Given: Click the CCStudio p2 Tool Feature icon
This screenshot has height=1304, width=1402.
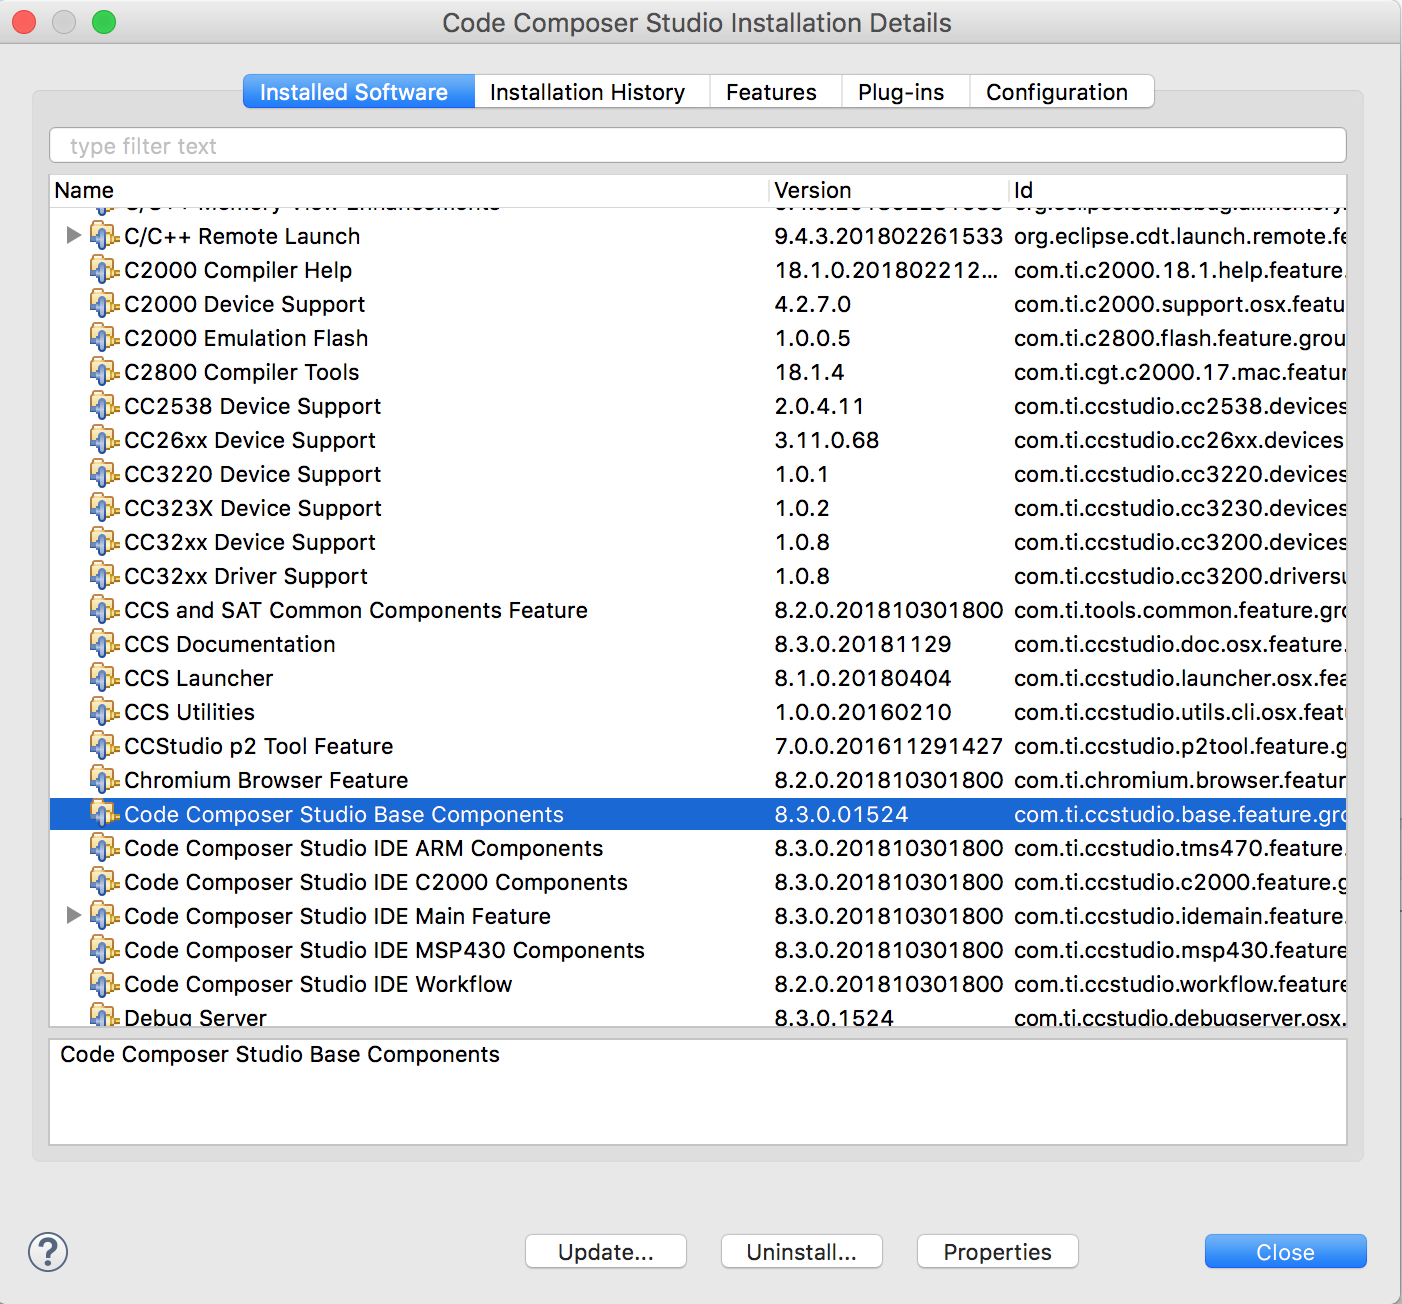Looking at the screenshot, I should [104, 746].
